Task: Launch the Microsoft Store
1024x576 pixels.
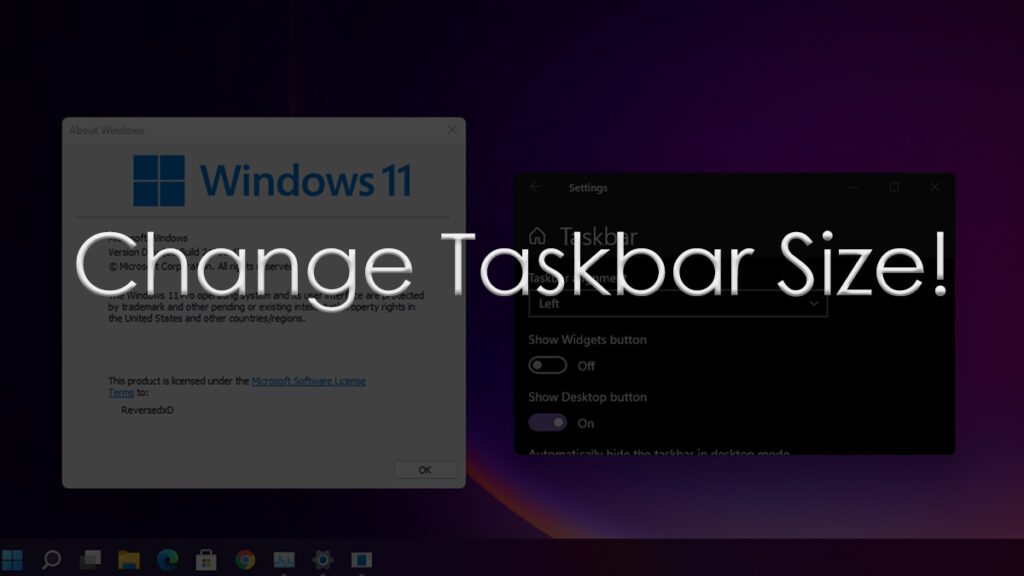Action: click(x=207, y=560)
